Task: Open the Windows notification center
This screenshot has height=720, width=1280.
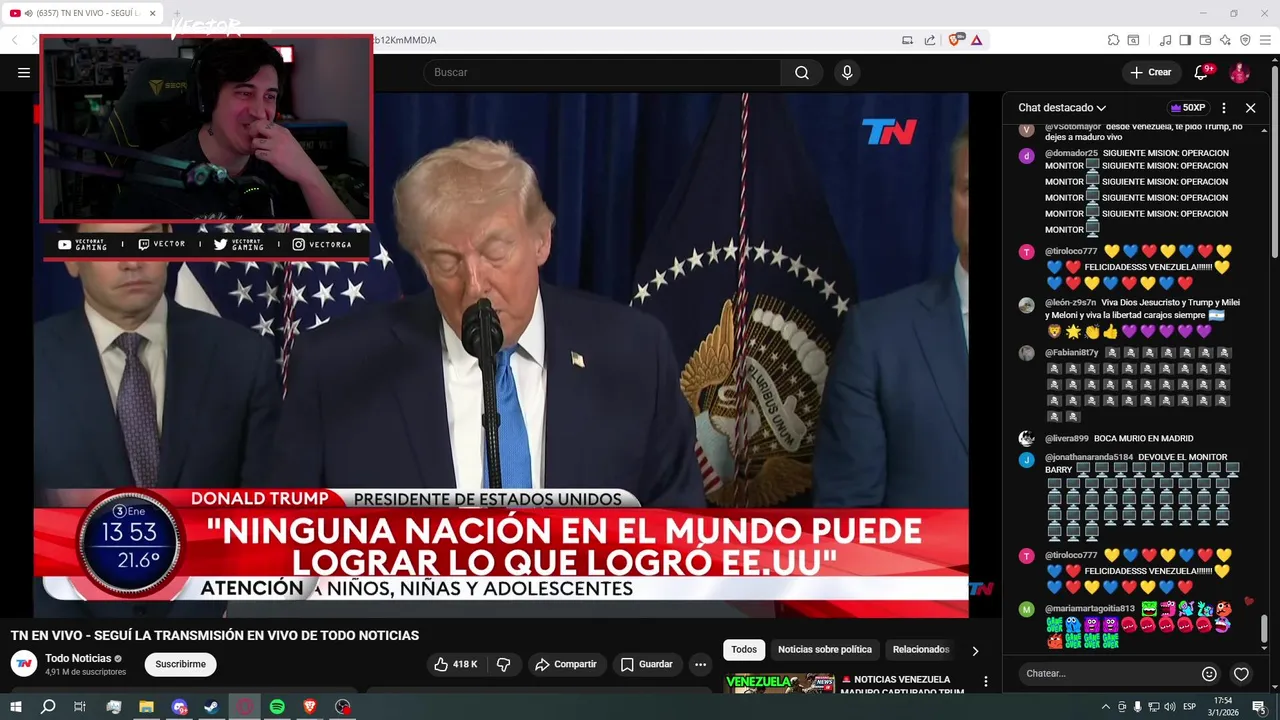Action: point(1259,707)
